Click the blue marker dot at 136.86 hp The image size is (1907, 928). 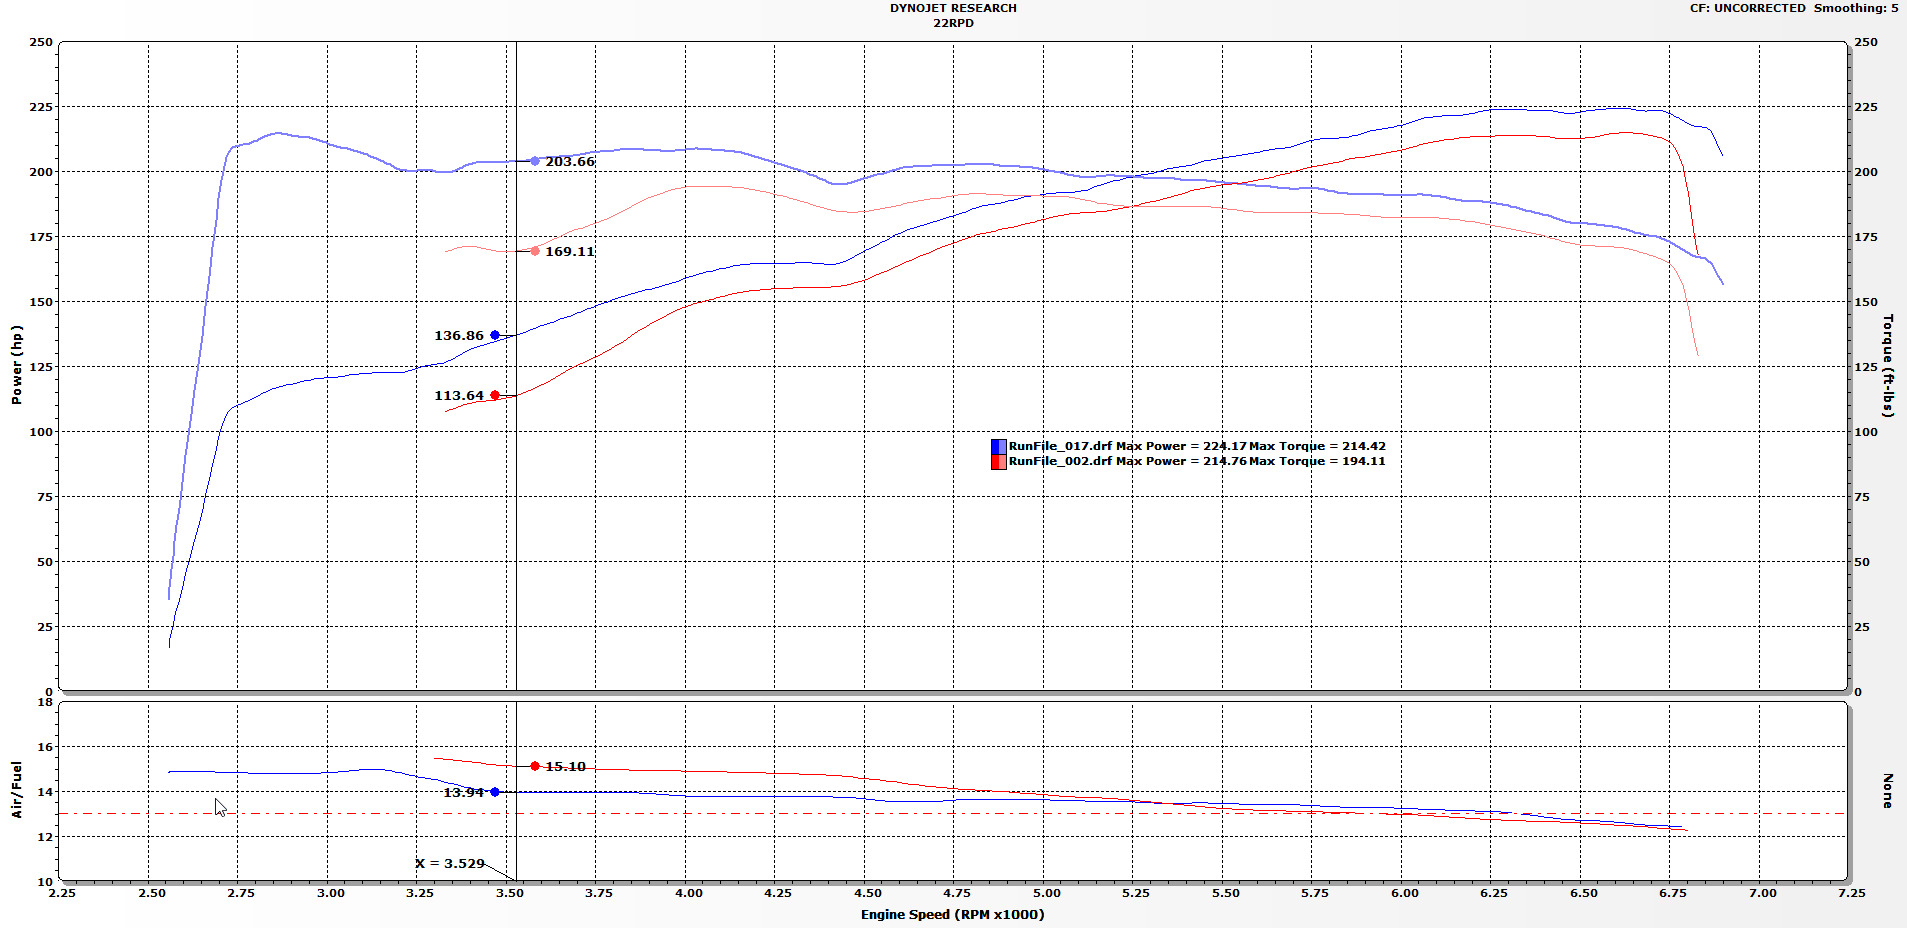coord(495,335)
